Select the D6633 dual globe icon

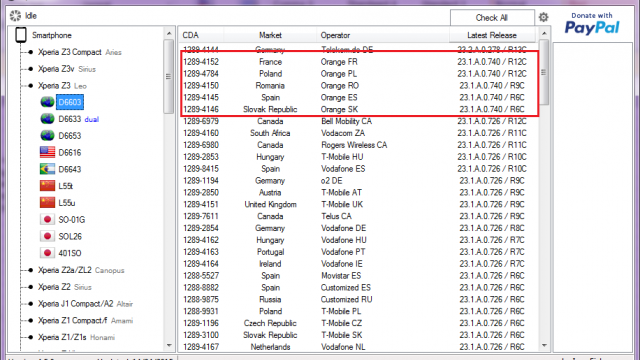tap(47, 119)
